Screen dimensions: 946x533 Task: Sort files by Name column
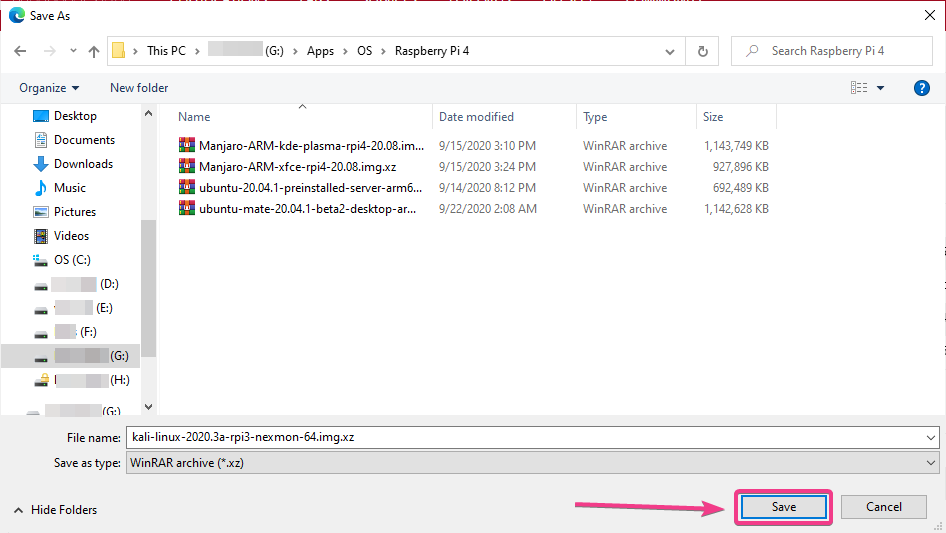pos(194,116)
